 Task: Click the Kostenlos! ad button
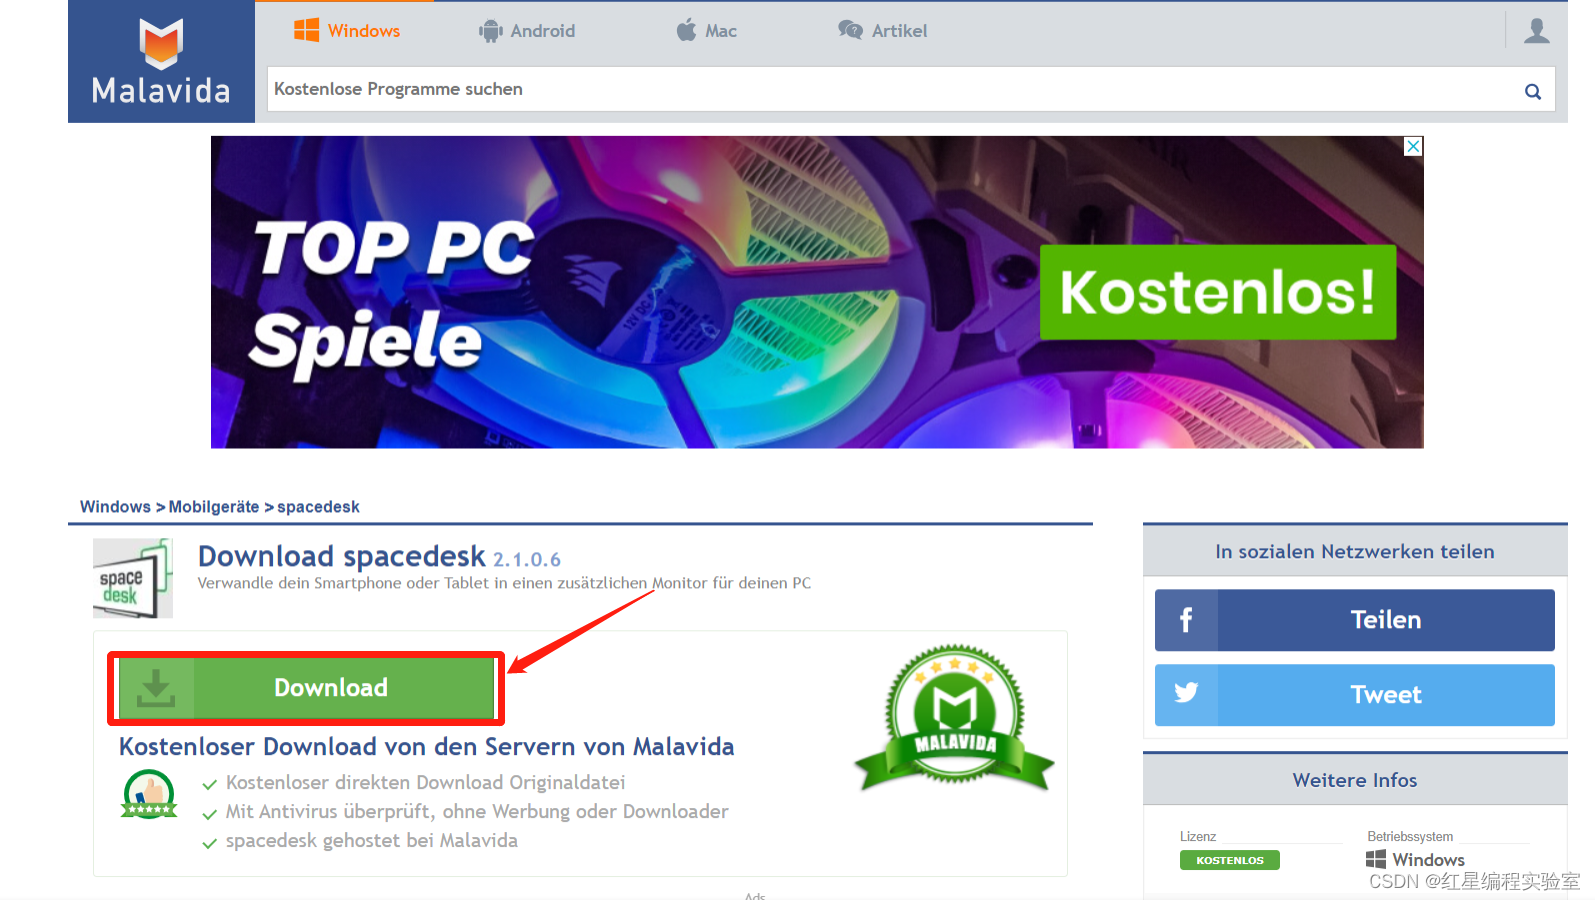click(x=1218, y=292)
